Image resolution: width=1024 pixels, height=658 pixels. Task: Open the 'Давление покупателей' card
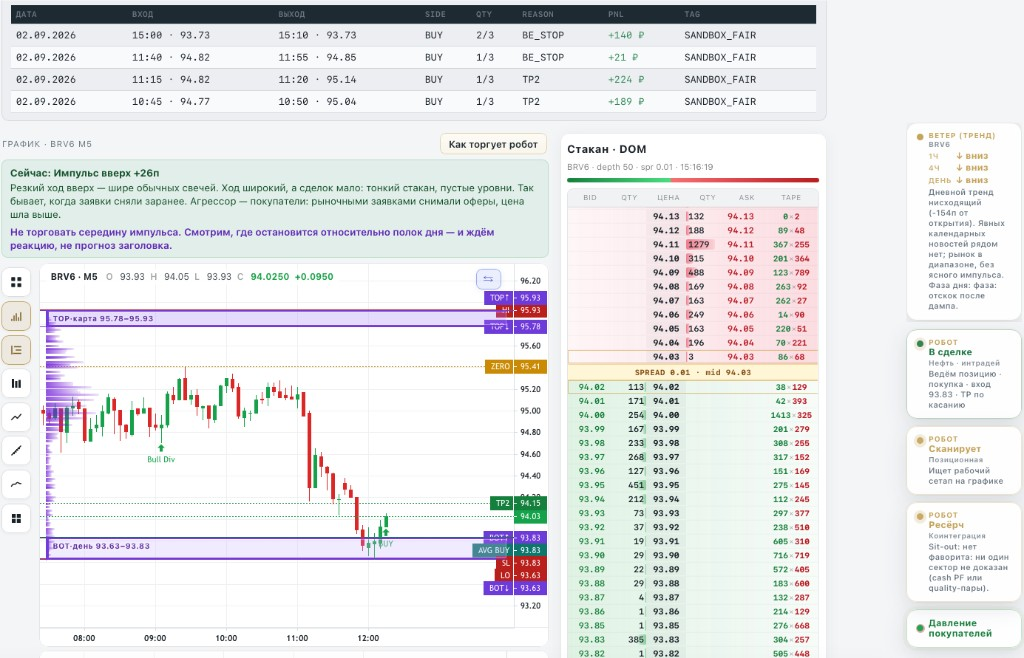click(x=963, y=629)
